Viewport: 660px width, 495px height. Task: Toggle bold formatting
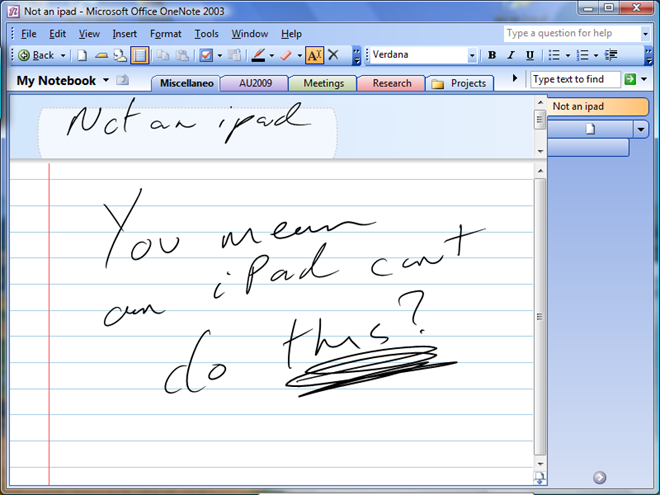(492, 55)
